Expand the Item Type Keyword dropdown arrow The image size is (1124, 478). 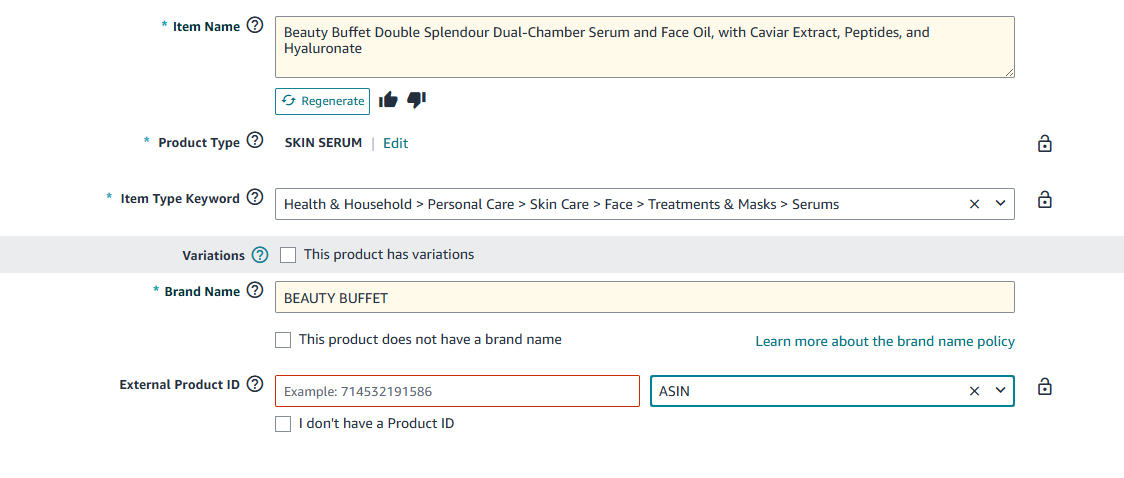1001,204
